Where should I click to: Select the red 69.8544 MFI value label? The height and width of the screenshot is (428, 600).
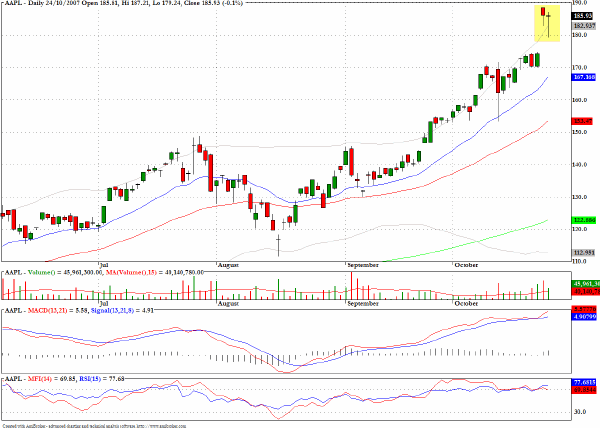click(x=584, y=390)
